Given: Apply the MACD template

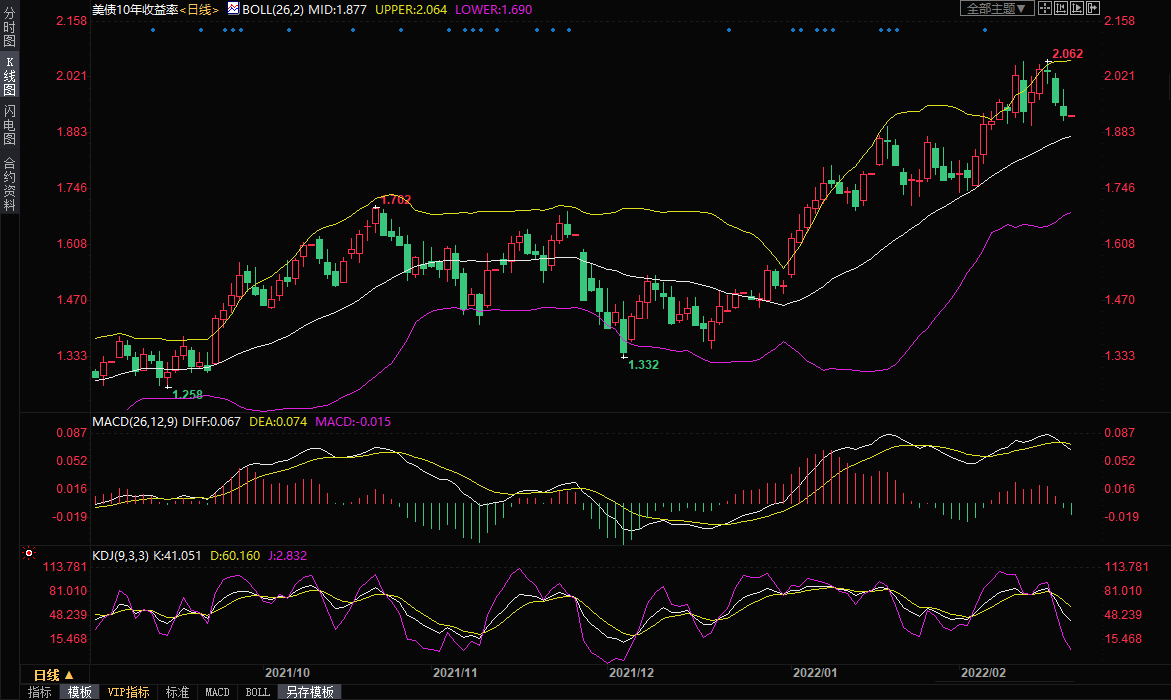Looking at the screenshot, I should pyautogui.click(x=217, y=692).
